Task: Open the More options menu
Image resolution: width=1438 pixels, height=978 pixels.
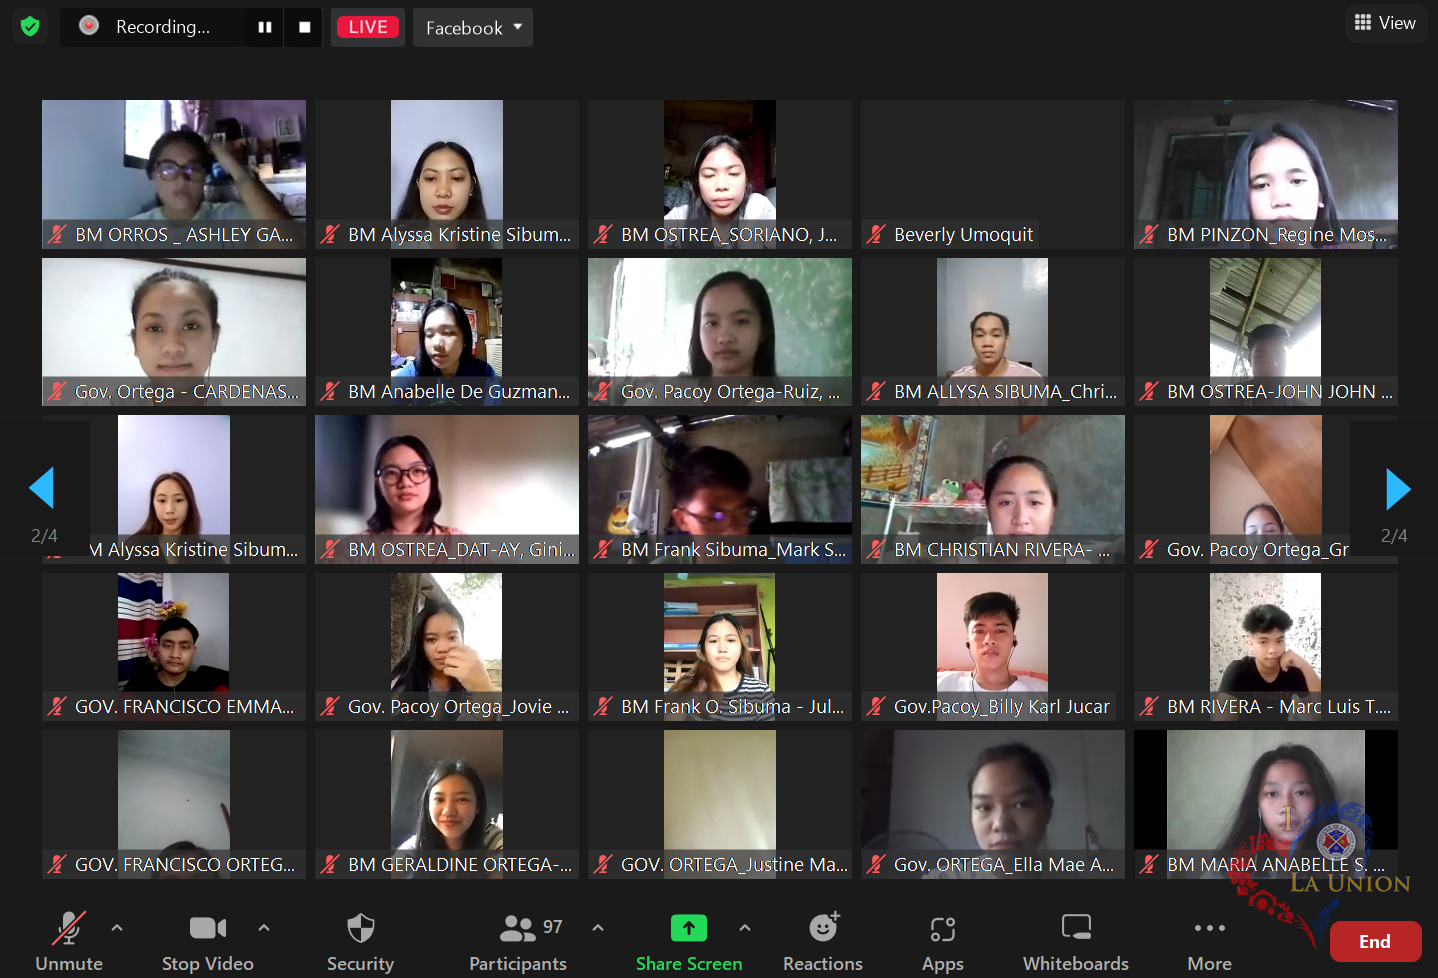Action: pyautogui.click(x=1209, y=941)
